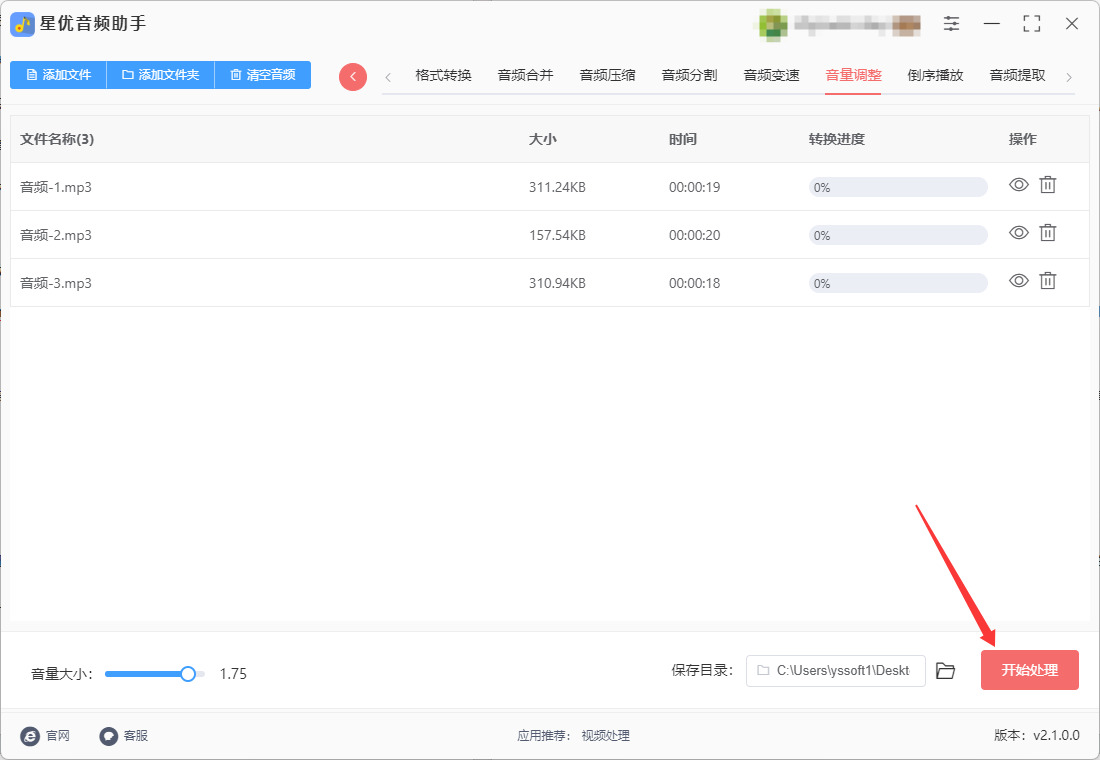Select the file name 音频-3.mp3
Screen dimensions: 1100x760
(x=56, y=283)
